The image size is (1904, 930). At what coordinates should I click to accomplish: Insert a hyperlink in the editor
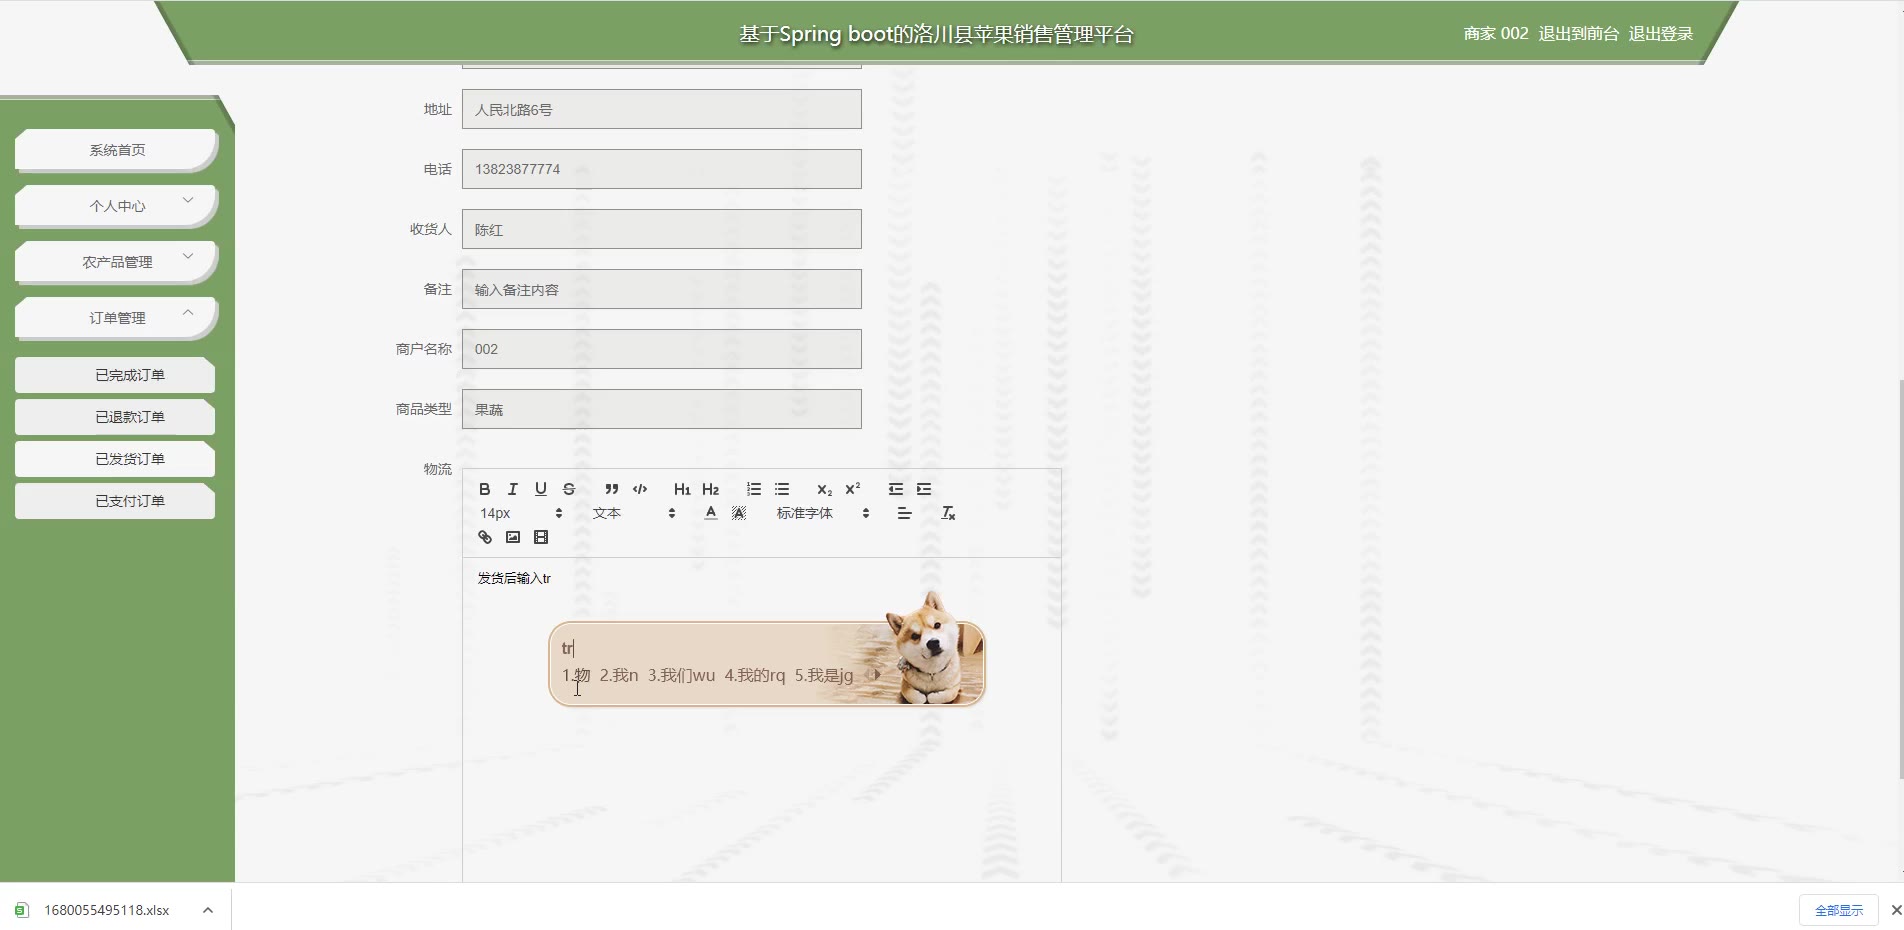[485, 537]
